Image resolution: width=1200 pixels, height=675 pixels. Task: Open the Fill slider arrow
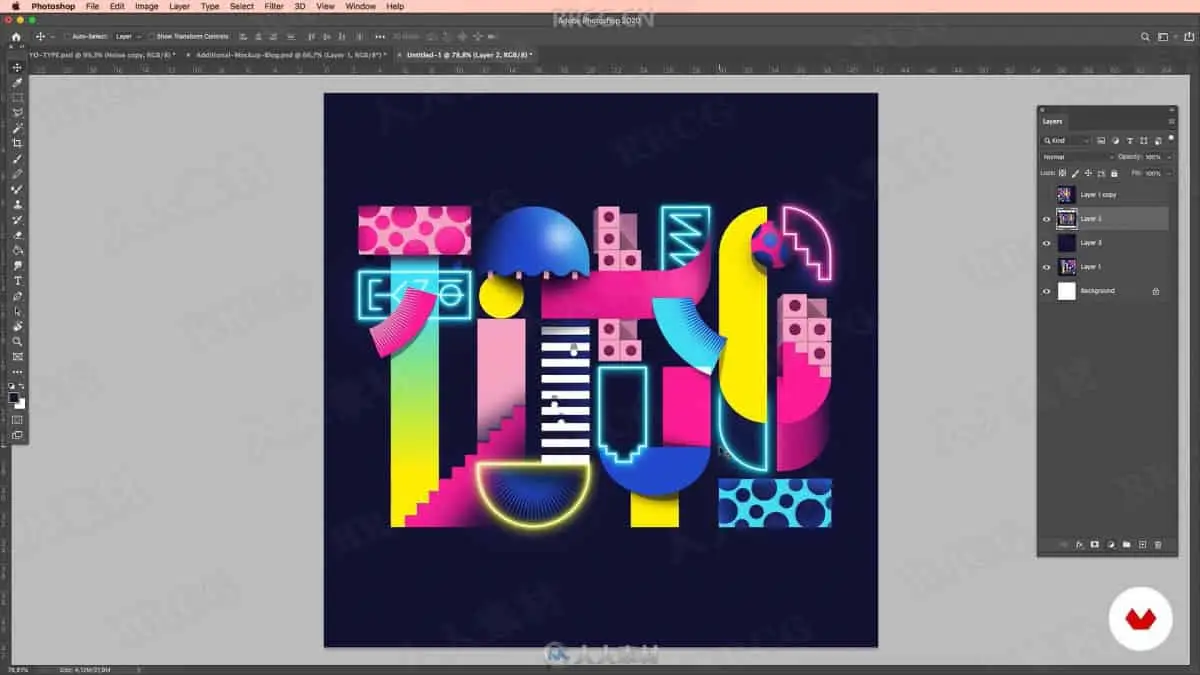tap(1169, 173)
